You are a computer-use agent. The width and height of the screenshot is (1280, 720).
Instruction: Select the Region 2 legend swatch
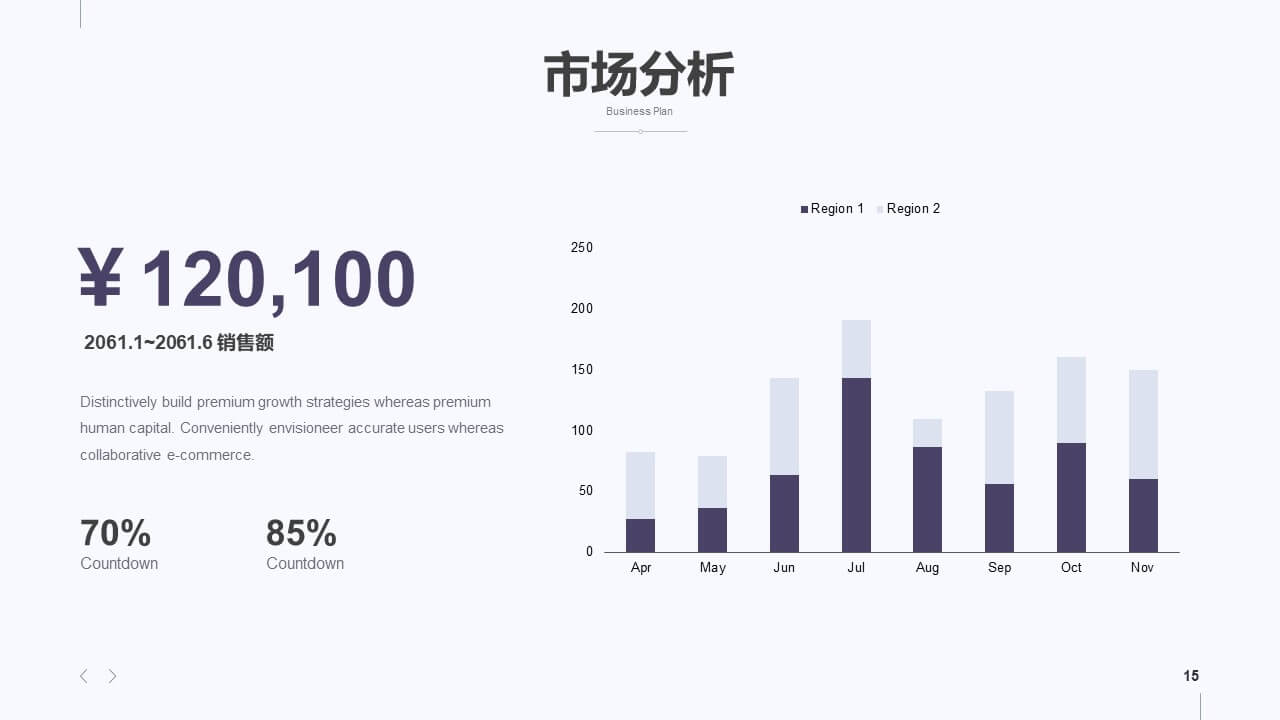pyautogui.click(x=880, y=209)
